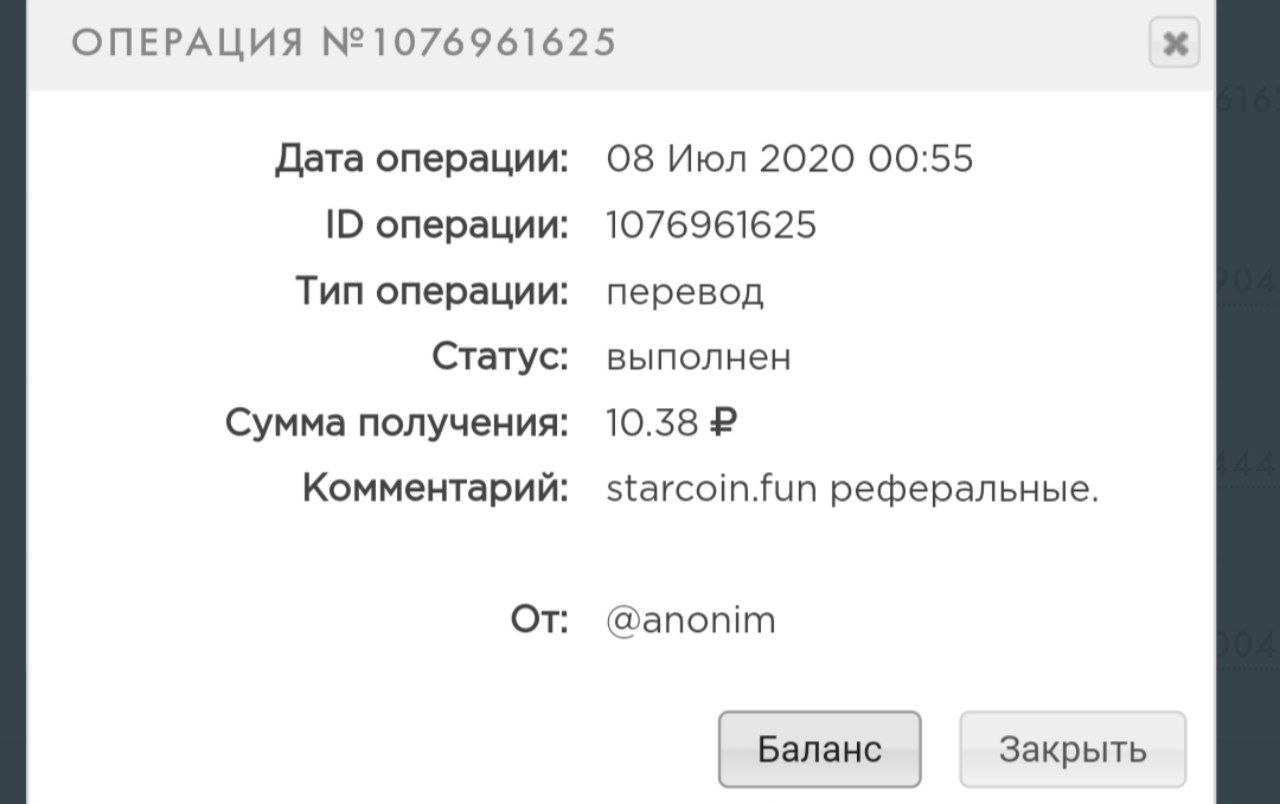Image resolution: width=1280 pixels, height=804 pixels.
Task: Click the Сумма получения label
Action: tap(396, 424)
